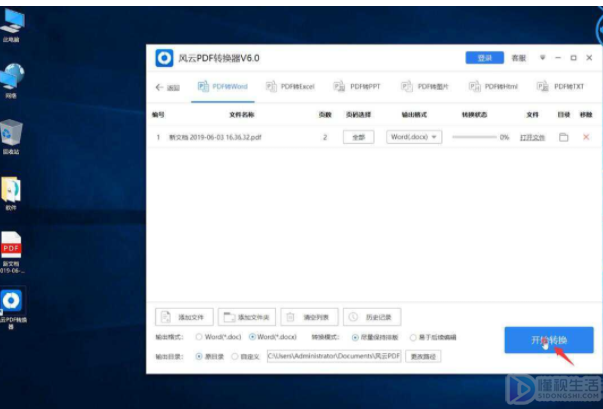
Task: Open 客服 customer service
Action: 518,58
